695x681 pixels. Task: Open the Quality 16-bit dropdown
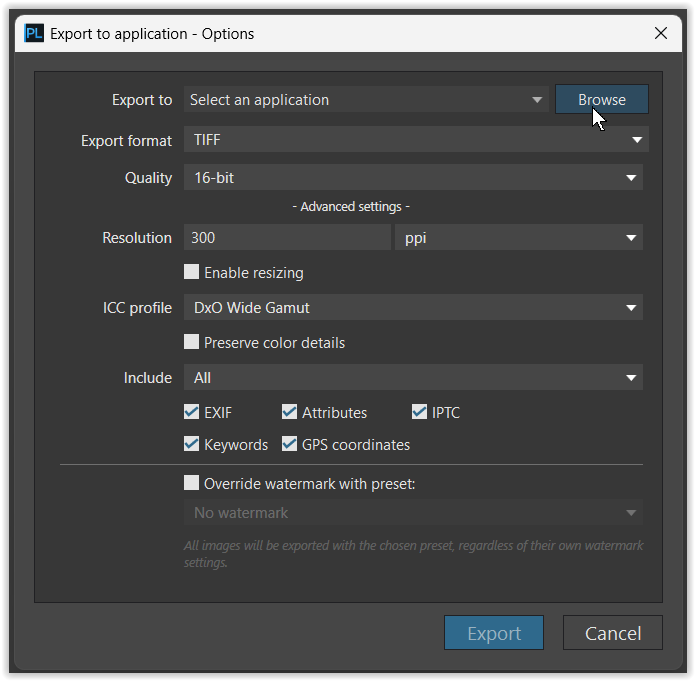coord(412,178)
